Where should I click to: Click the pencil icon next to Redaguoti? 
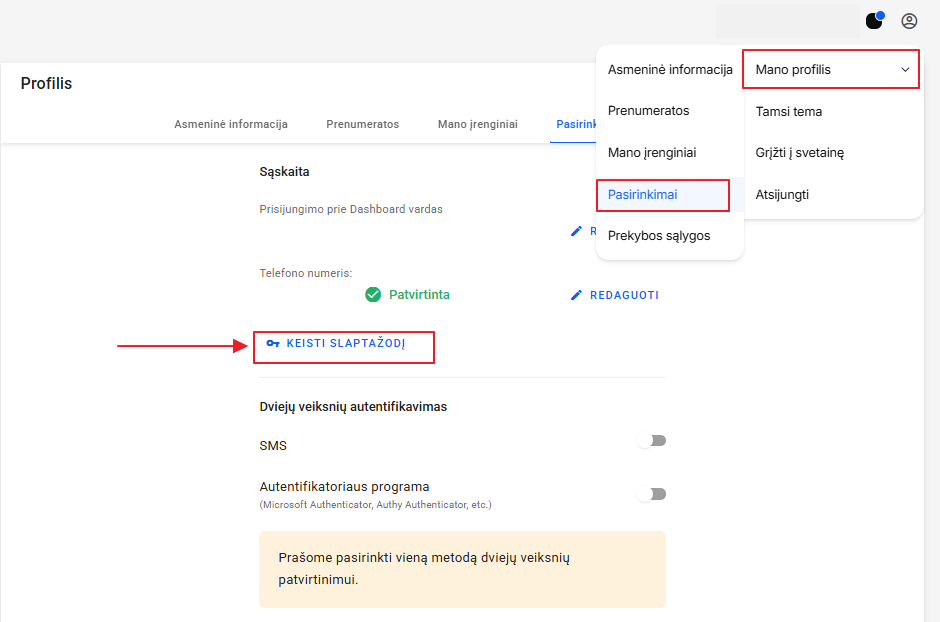point(576,295)
